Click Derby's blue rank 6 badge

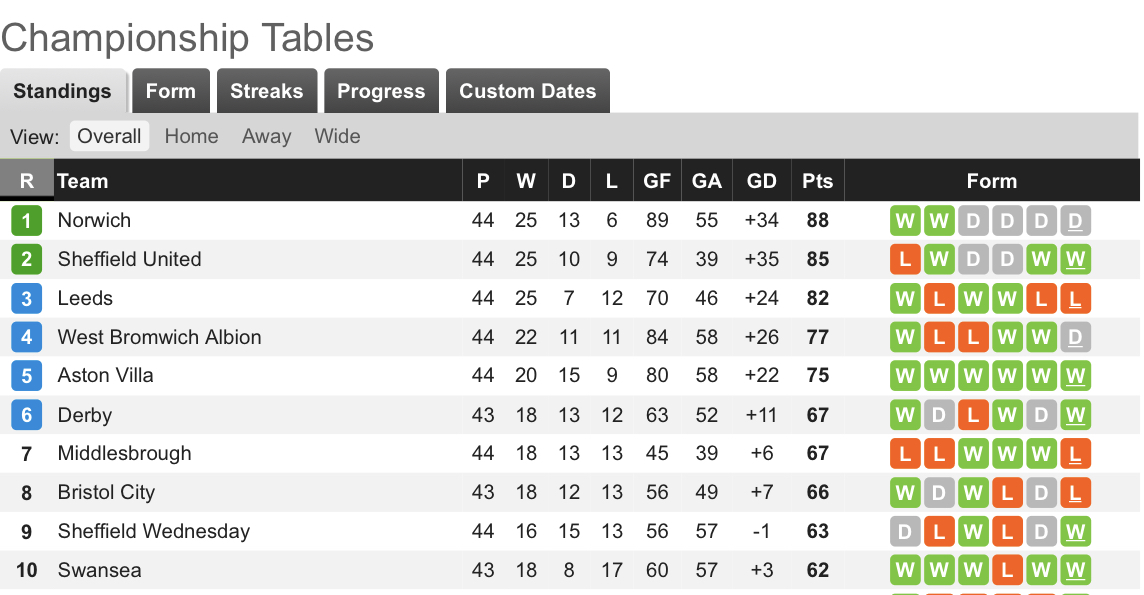(x=26, y=415)
